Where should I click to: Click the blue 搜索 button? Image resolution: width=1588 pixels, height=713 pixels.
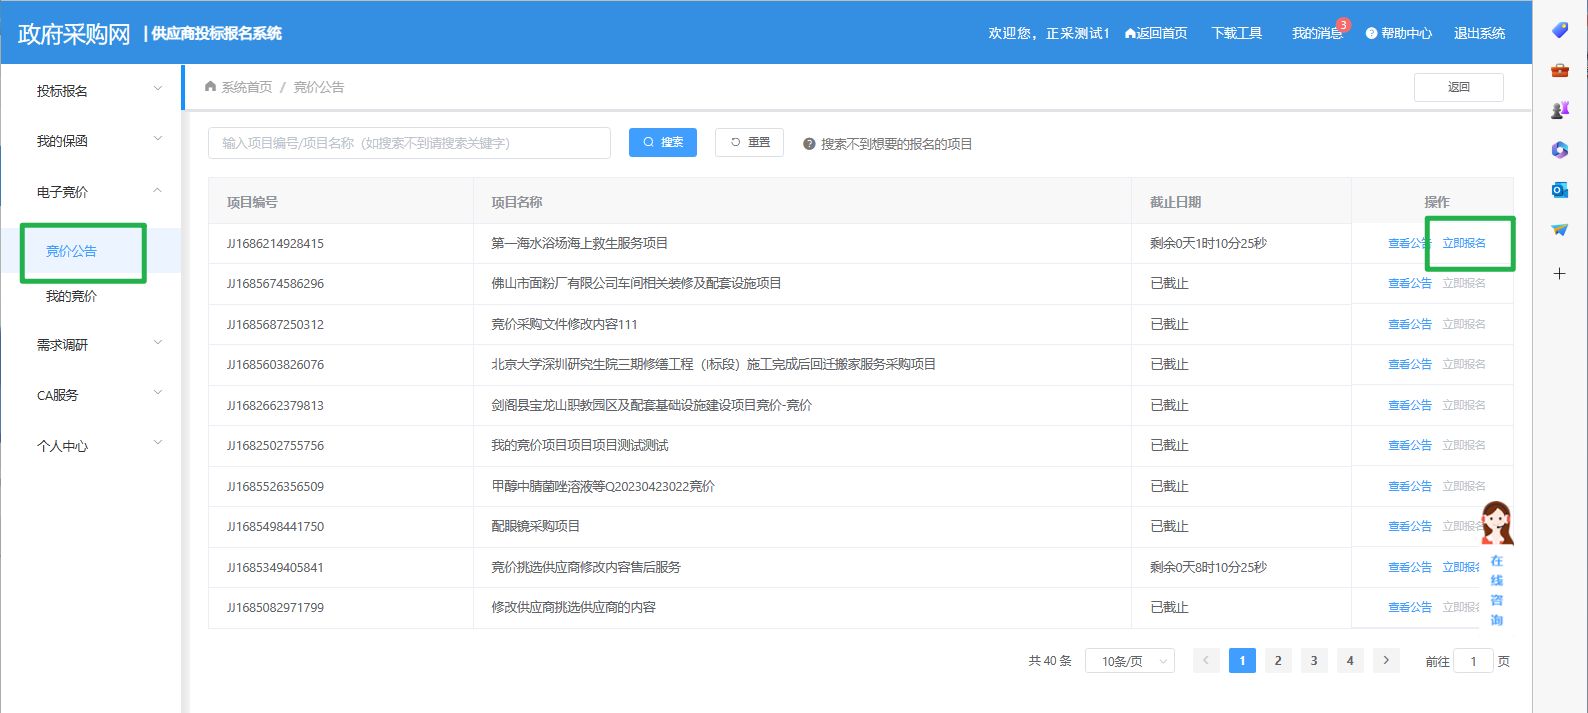click(x=662, y=142)
